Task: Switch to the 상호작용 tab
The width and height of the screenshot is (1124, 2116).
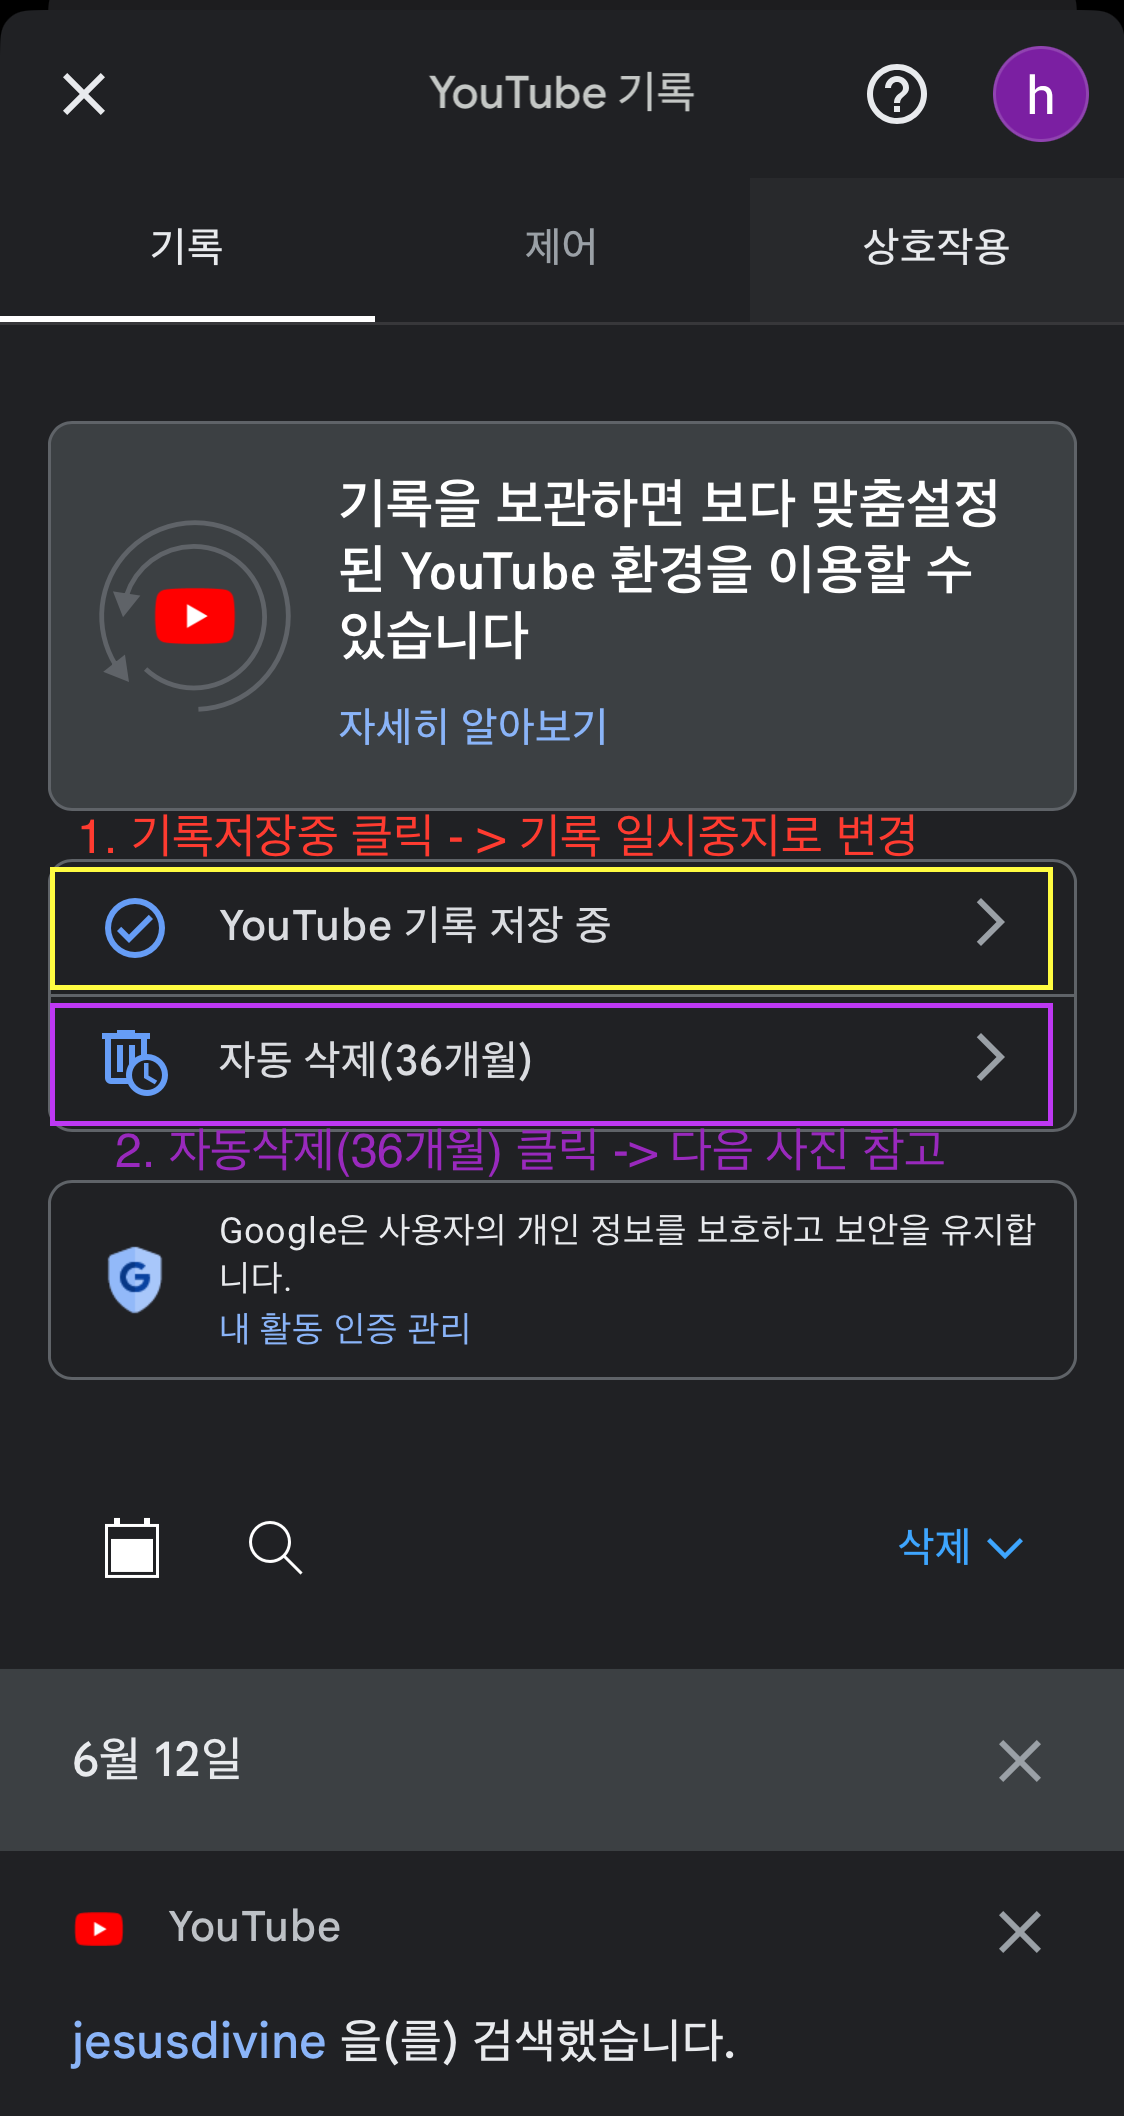Action: [937, 247]
